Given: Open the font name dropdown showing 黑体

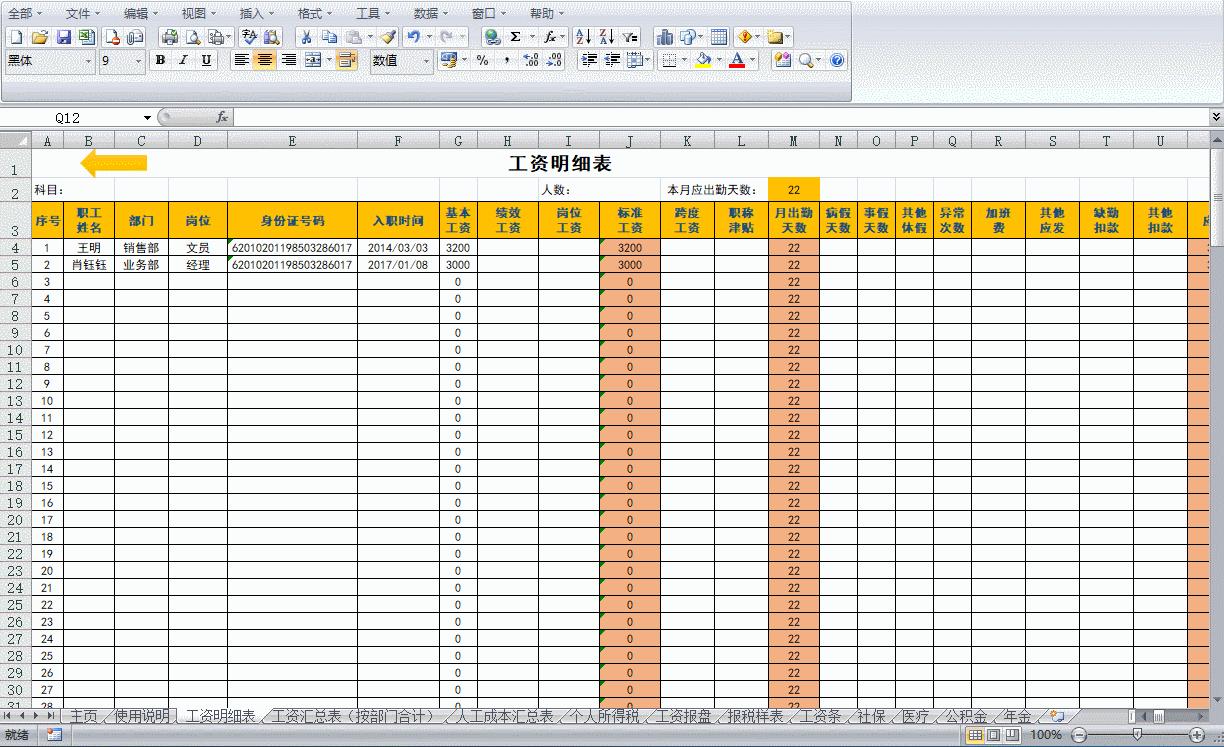Looking at the screenshot, I should pyautogui.click(x=45, y=60).
